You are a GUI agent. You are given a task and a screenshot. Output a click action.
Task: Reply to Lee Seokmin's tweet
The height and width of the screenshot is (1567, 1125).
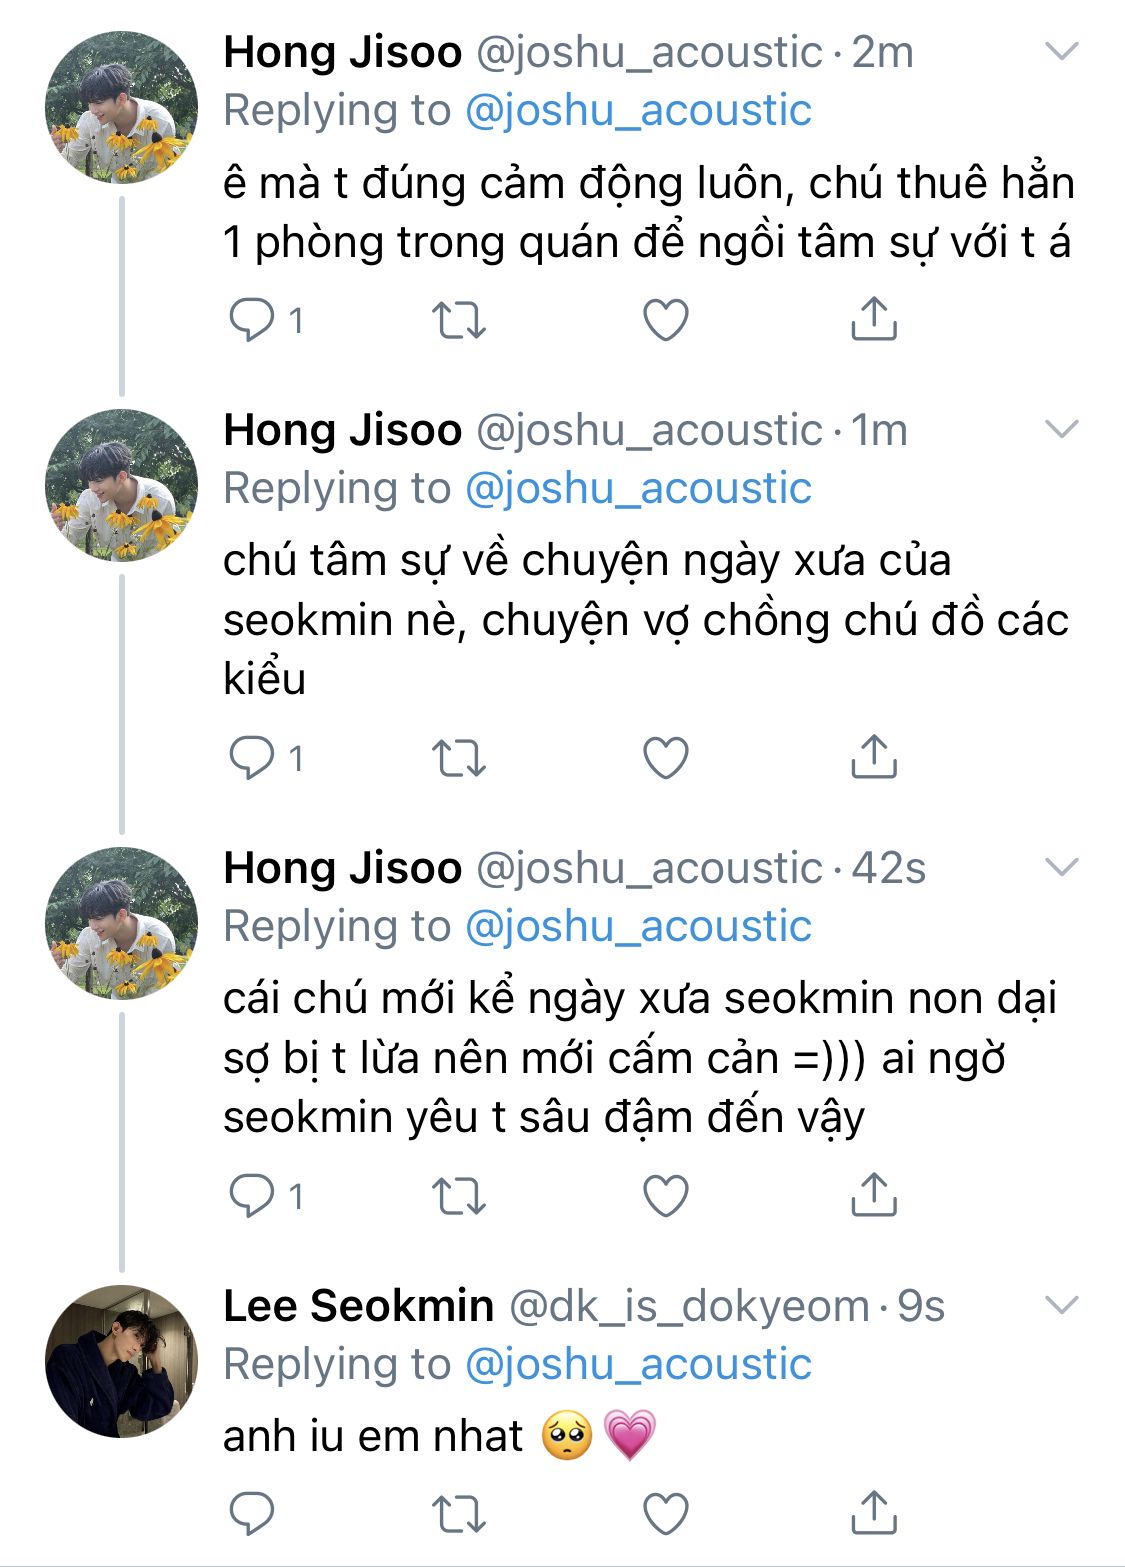pos(252,1514)
